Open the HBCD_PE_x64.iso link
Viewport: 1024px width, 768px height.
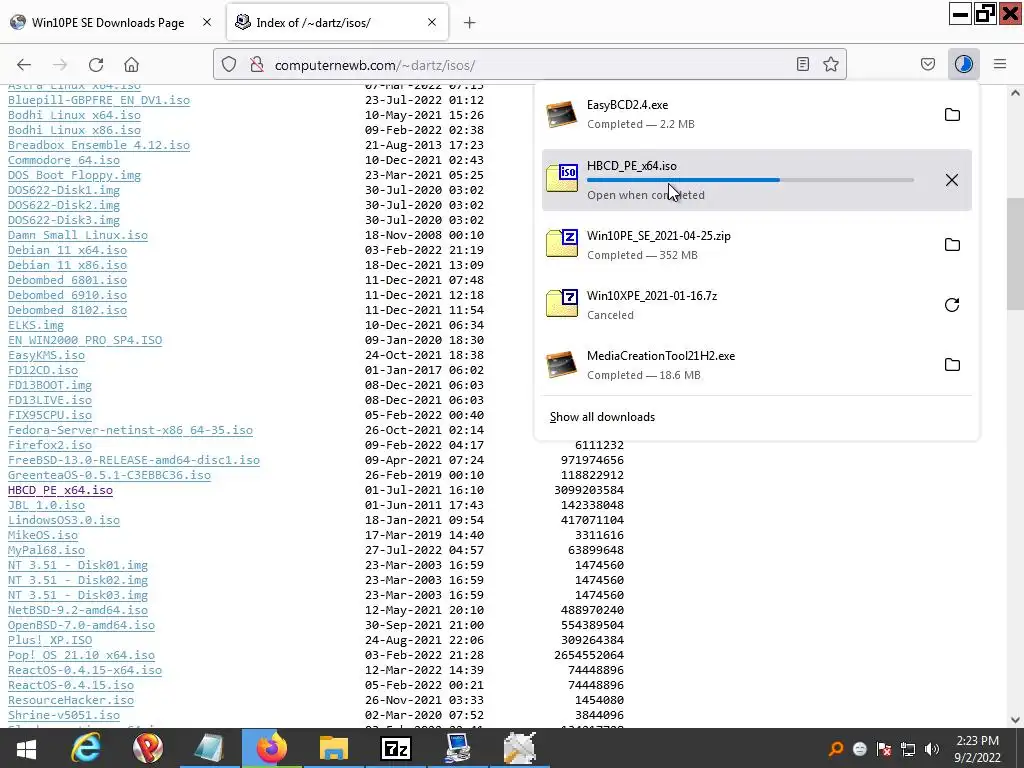(60, 490)
